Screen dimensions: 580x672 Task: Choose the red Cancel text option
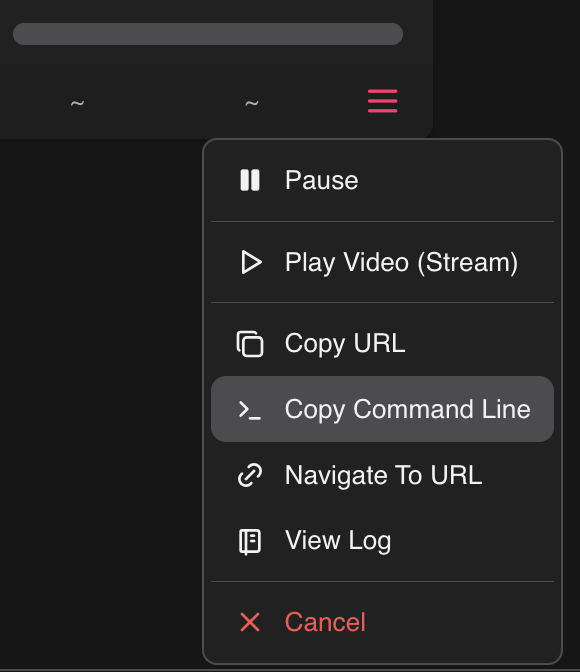pyautogui.click(x=325, y=622)
